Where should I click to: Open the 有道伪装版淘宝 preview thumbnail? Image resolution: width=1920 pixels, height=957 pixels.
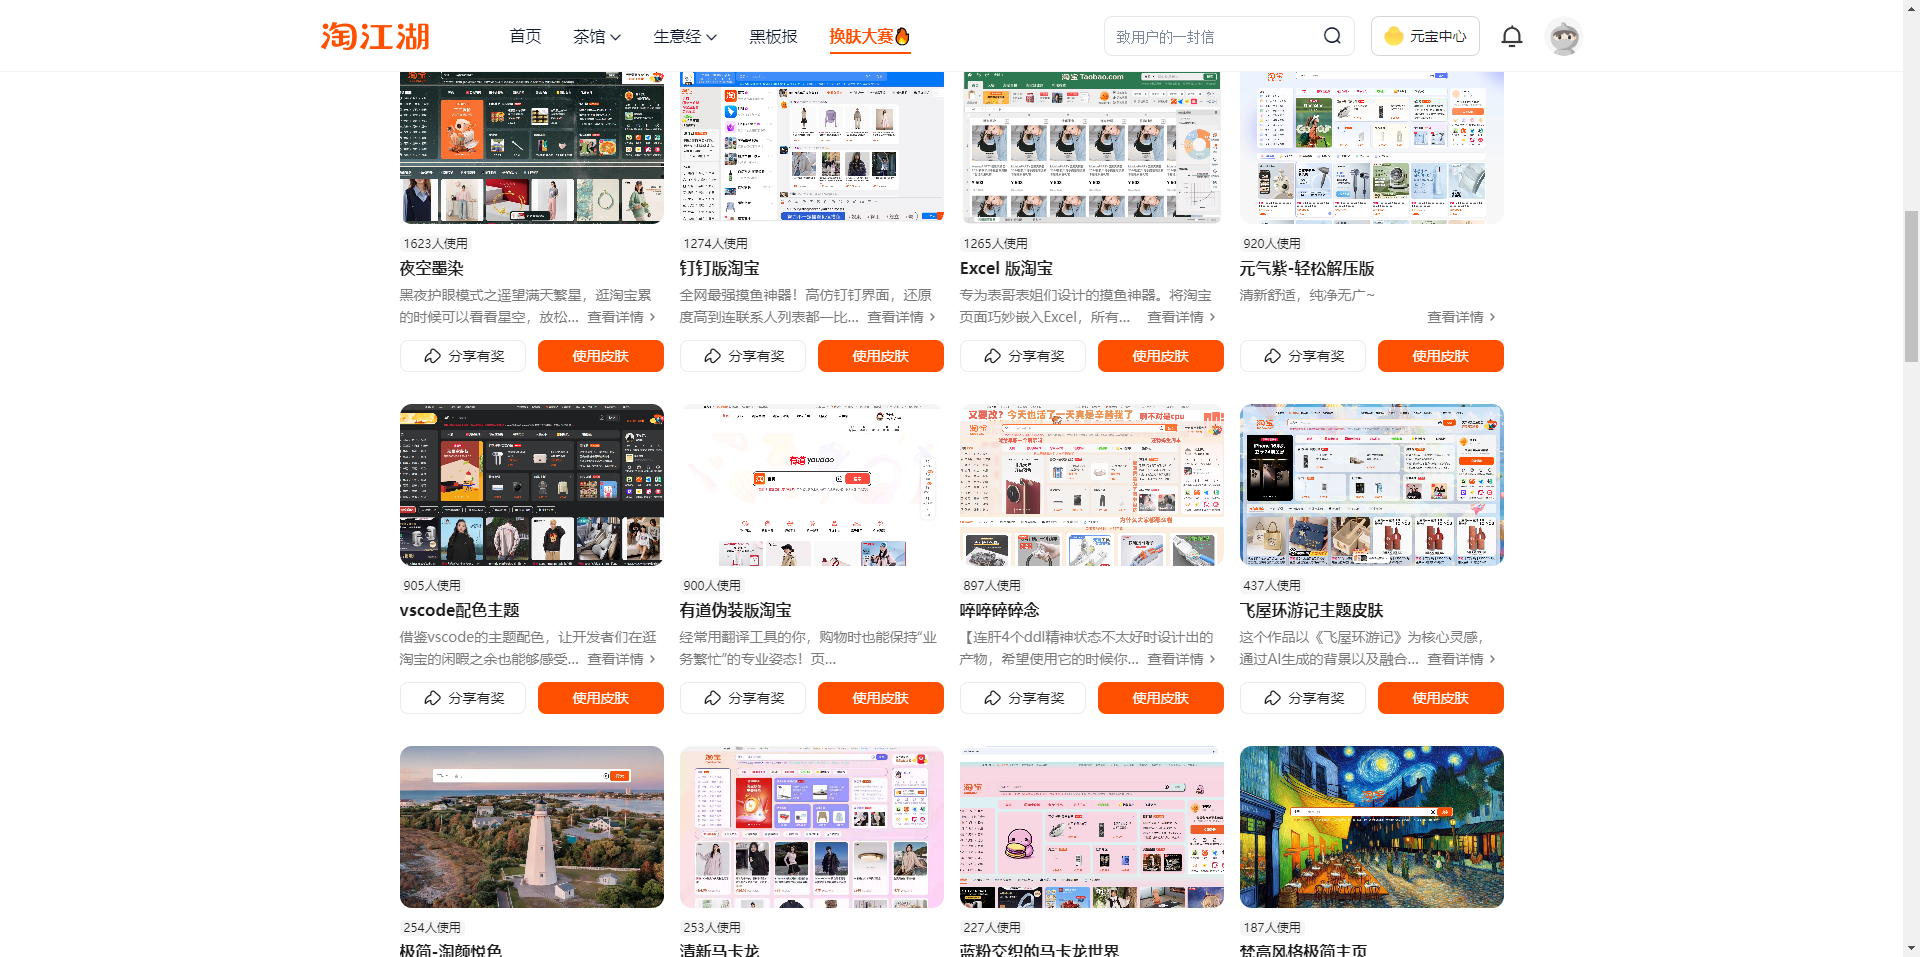(812, 485)
